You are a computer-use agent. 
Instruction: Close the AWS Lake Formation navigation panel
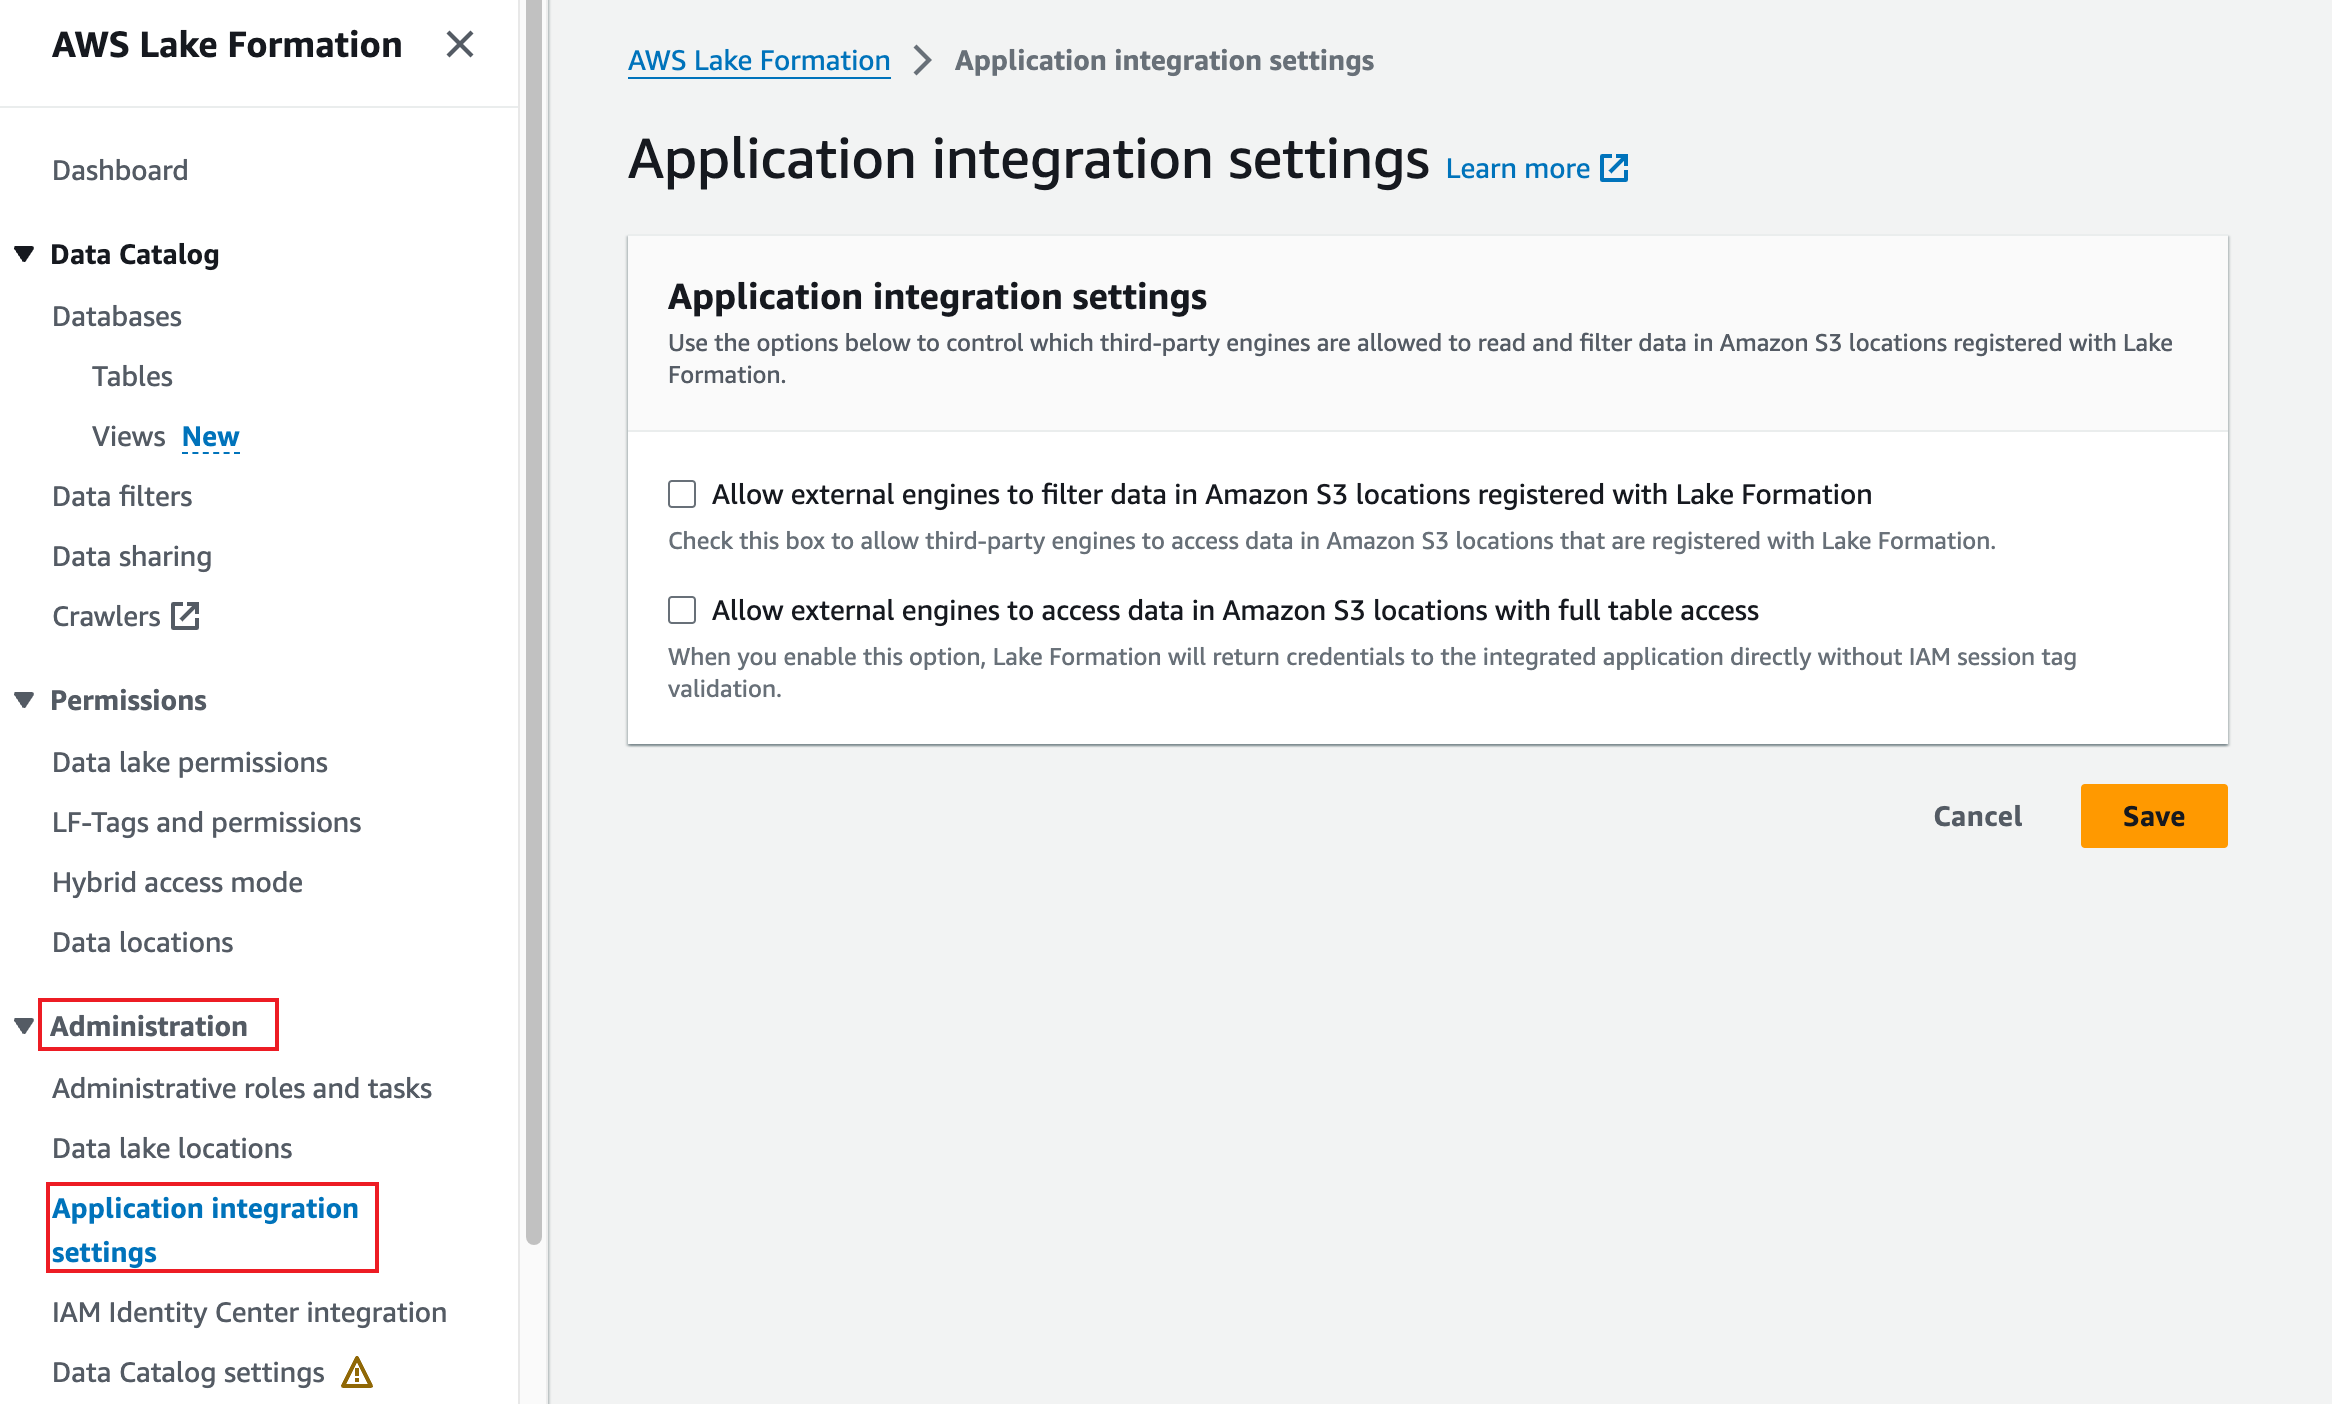pyautogui.click(x=460, y=44)
